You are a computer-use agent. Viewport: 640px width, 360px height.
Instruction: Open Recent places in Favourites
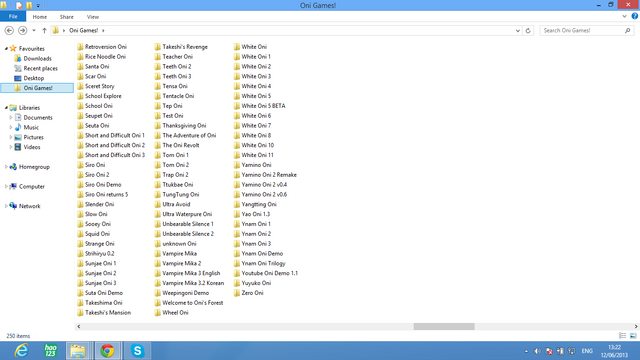coord(40,68)
